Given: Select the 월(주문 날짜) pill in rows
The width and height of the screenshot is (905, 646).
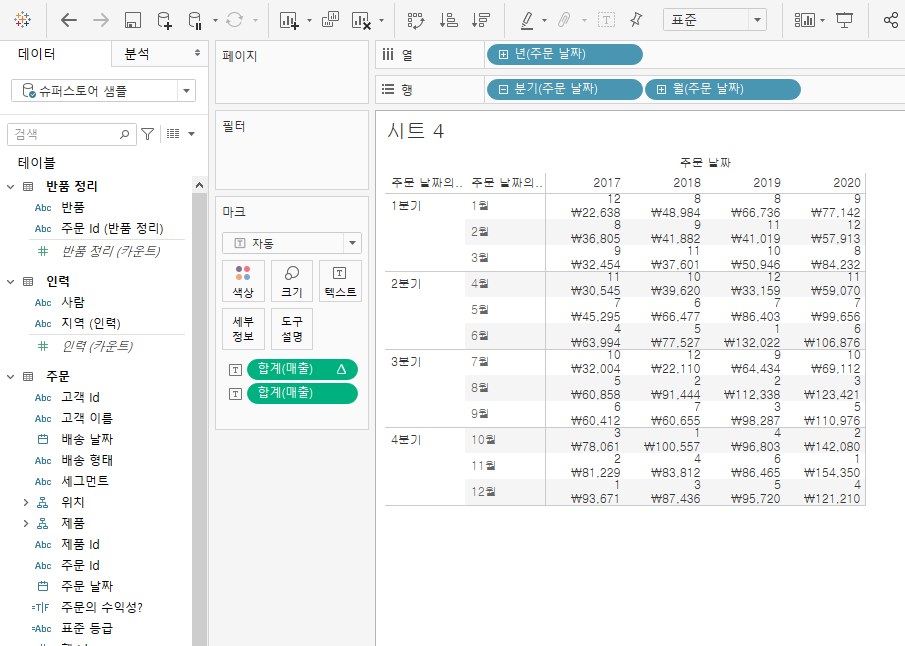Looking at the screenshot, I should [x=723, y=89].
